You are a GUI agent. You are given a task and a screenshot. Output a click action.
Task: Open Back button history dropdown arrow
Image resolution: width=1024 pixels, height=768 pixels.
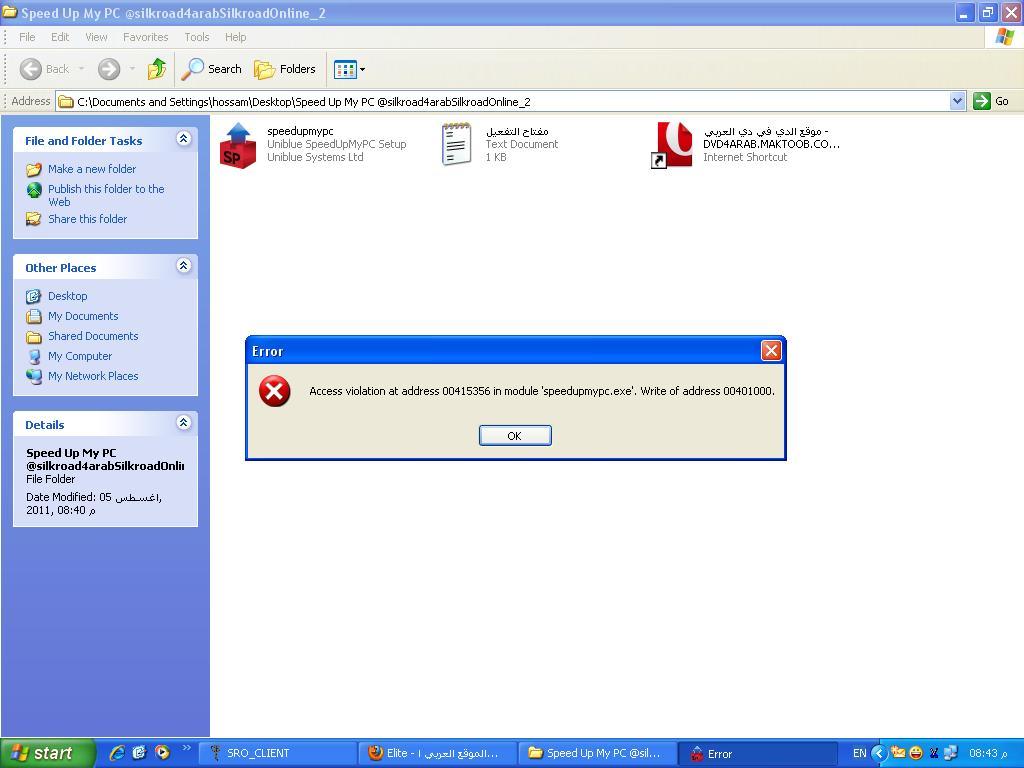pos(81,69)
